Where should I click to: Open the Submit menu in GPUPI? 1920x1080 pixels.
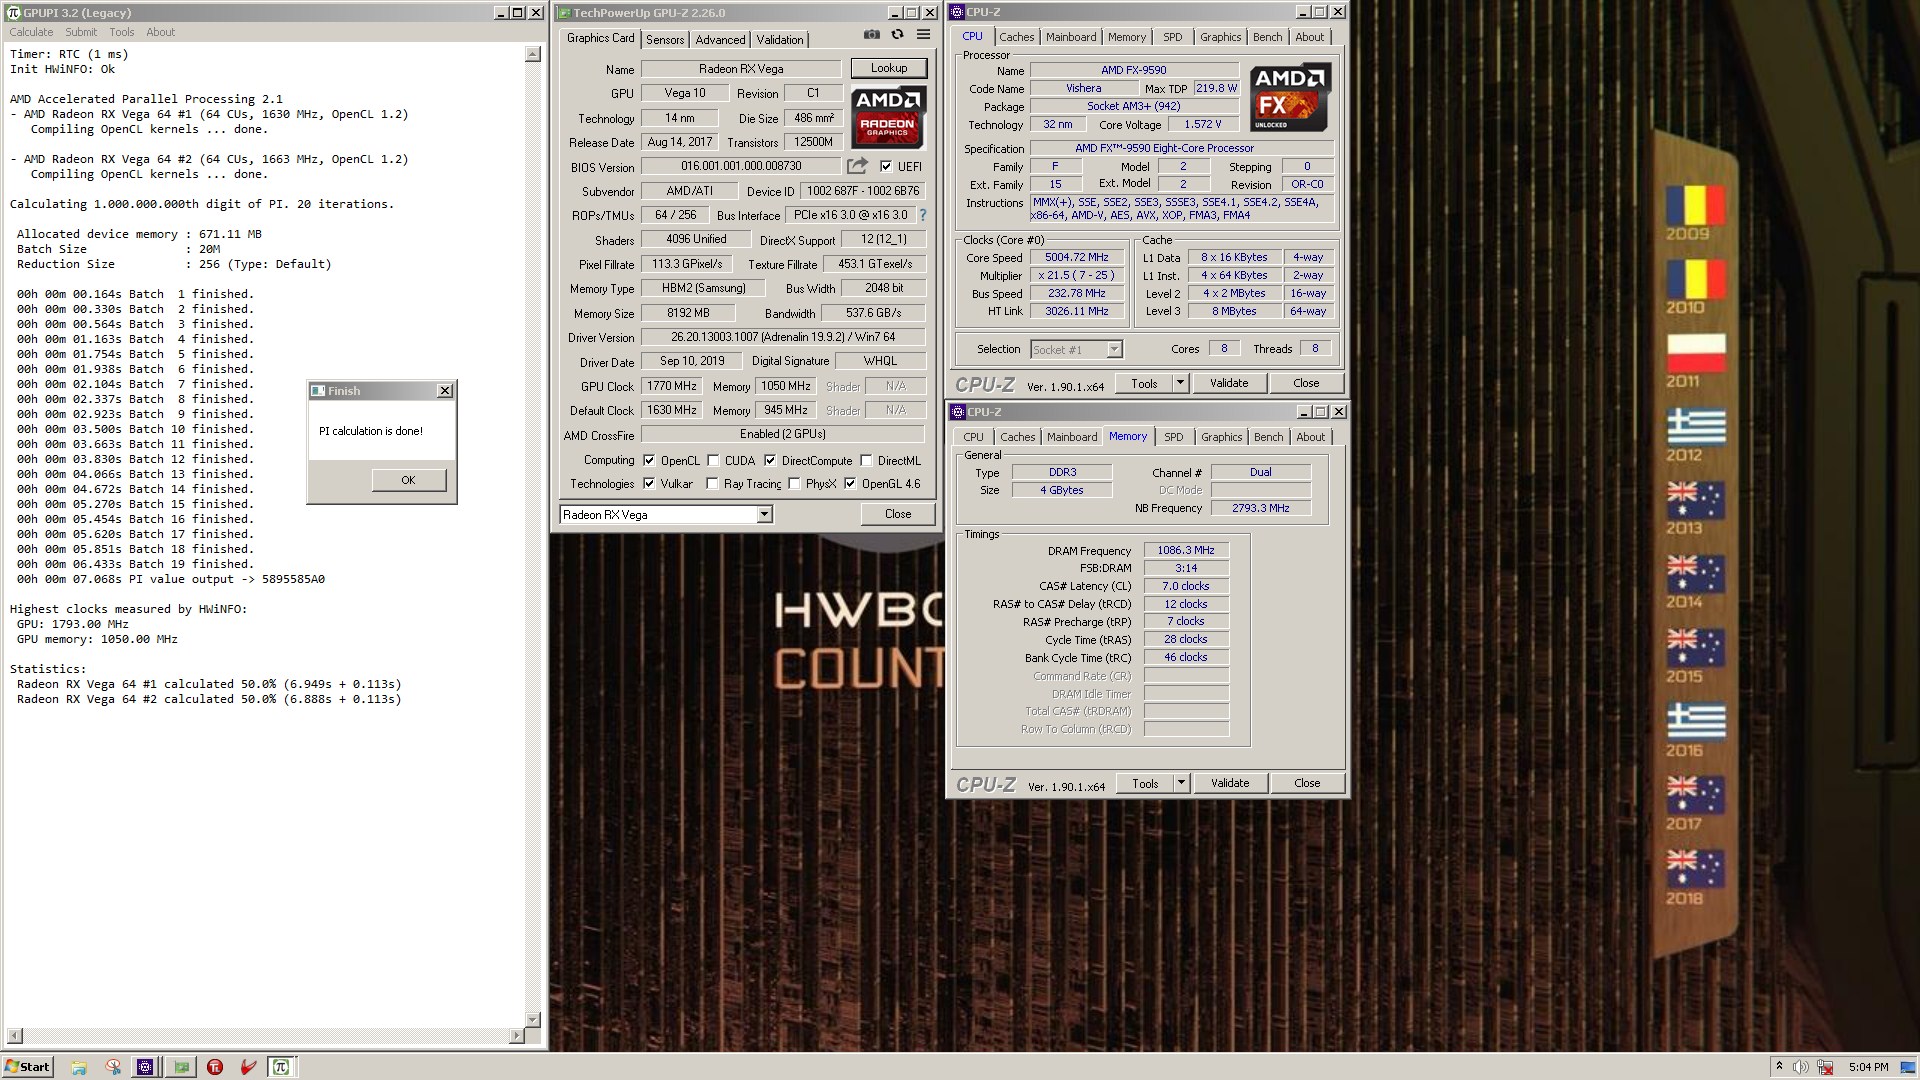[81, 32]
